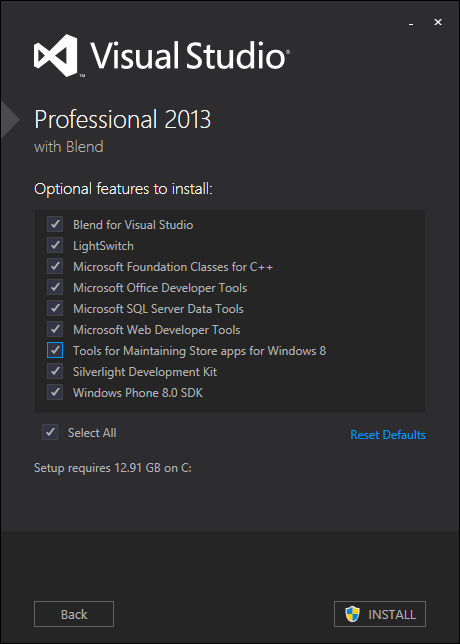Image resolution: width=460 pixels, height=644 pixels.
Task: Uncheck Microsoft Foundation Classes for C++
Action: 55,267
